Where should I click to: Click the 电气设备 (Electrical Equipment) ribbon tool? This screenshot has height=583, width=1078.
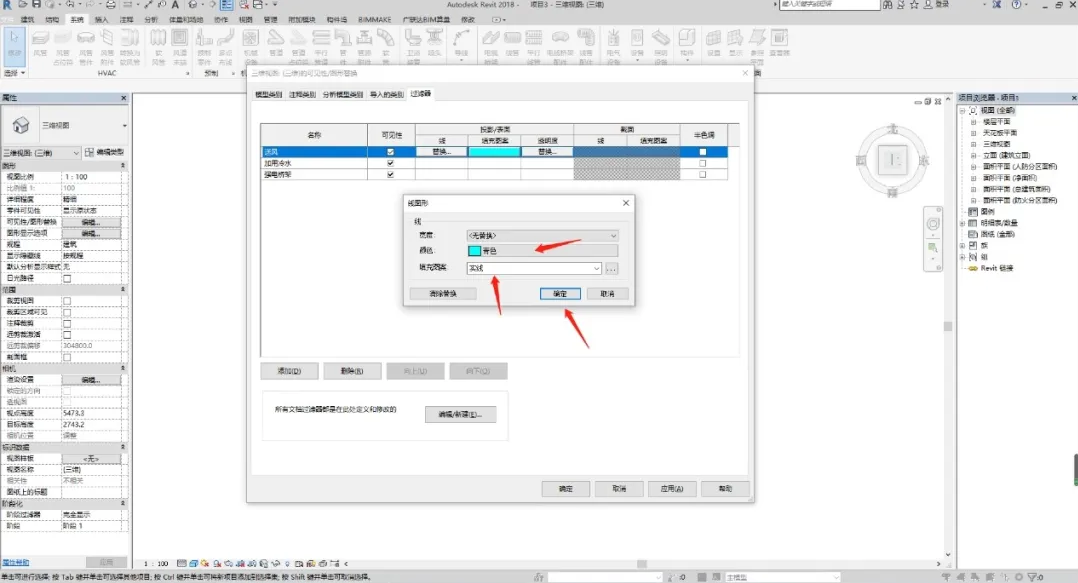pyautogui.click(x=613, y=44)
